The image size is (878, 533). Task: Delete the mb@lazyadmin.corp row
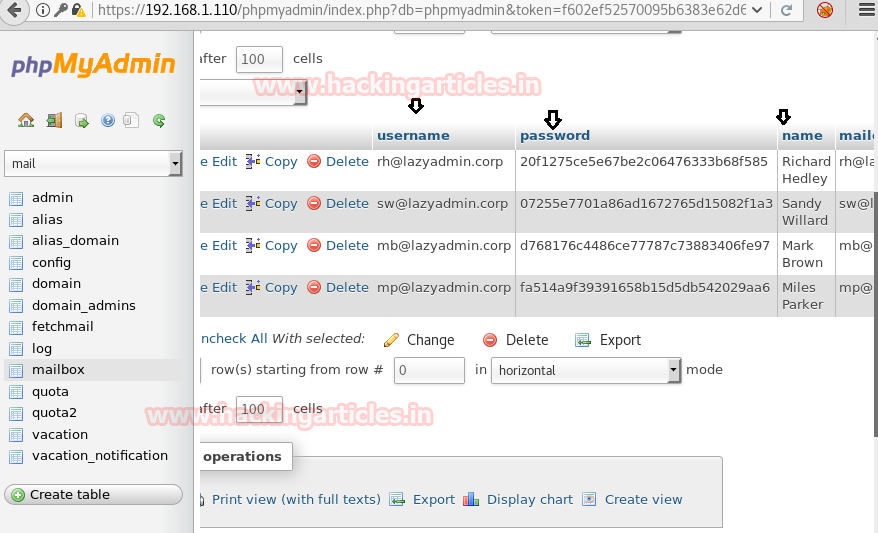(338, 246)
